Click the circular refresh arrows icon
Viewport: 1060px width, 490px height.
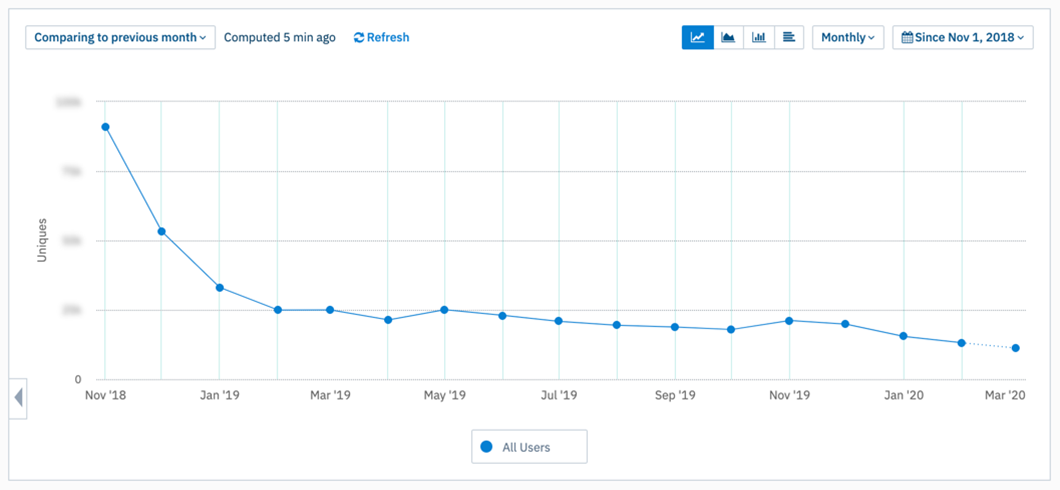click(359, 38)
